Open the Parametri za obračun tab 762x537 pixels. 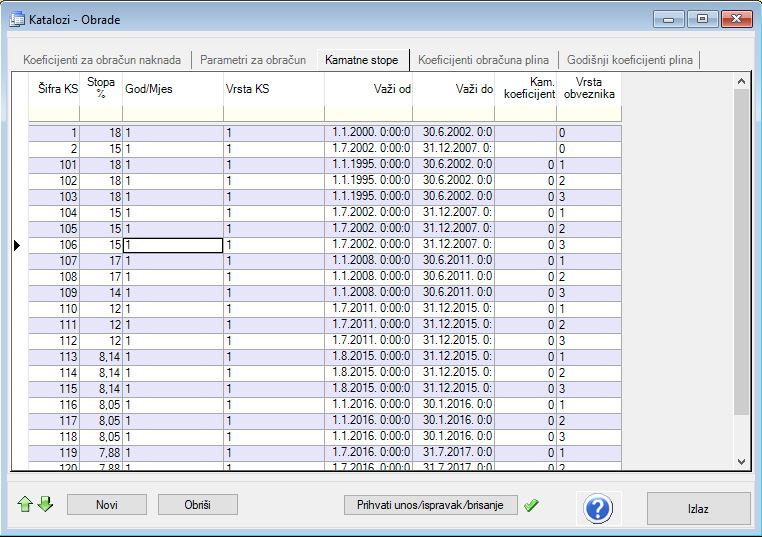pos(253,60)
